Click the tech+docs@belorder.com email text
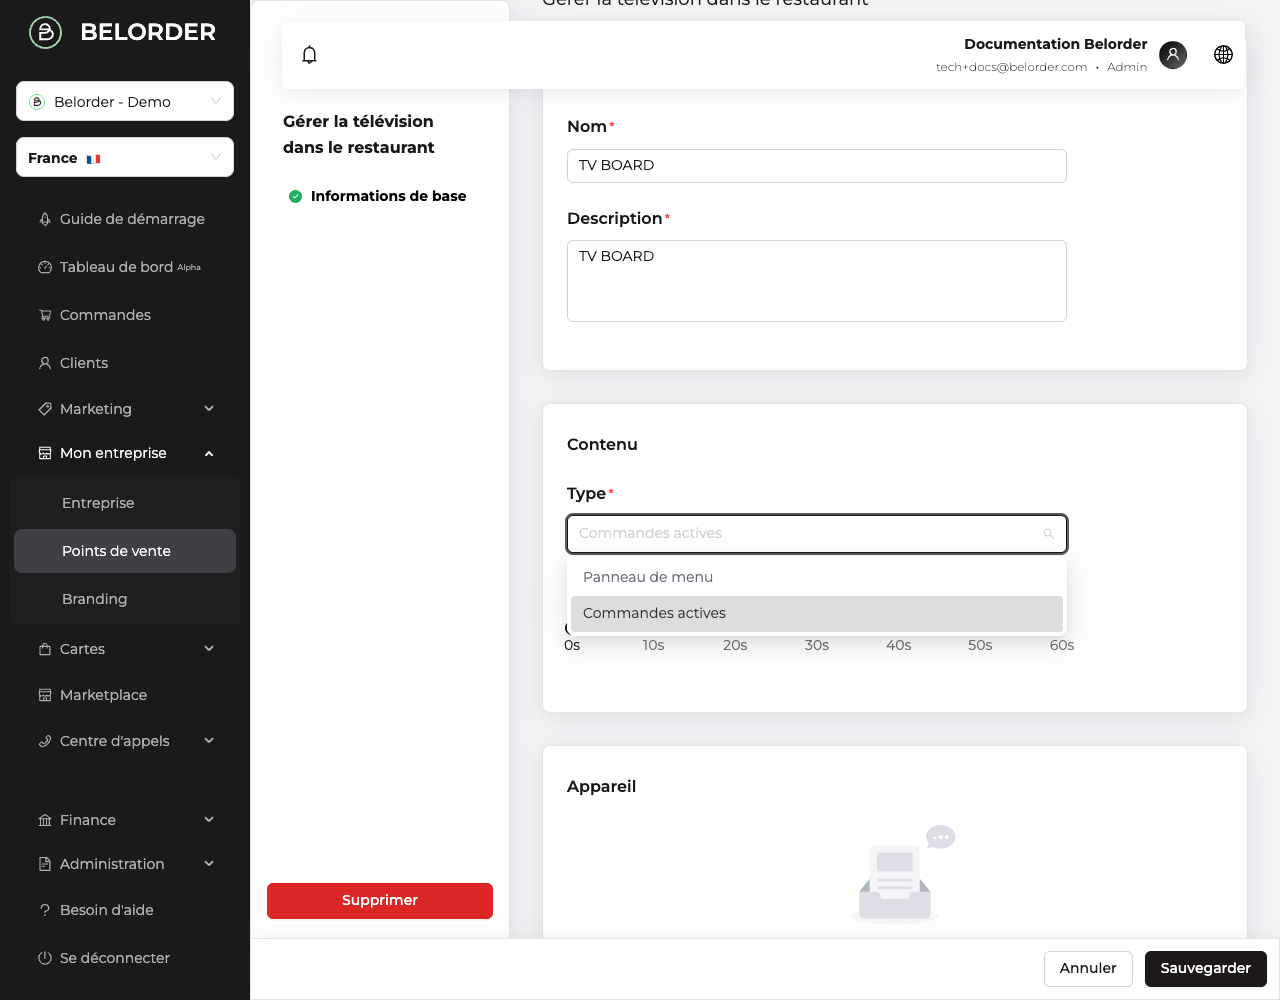This screenshot has height=1000, width=1280. tap(1011, 67)
